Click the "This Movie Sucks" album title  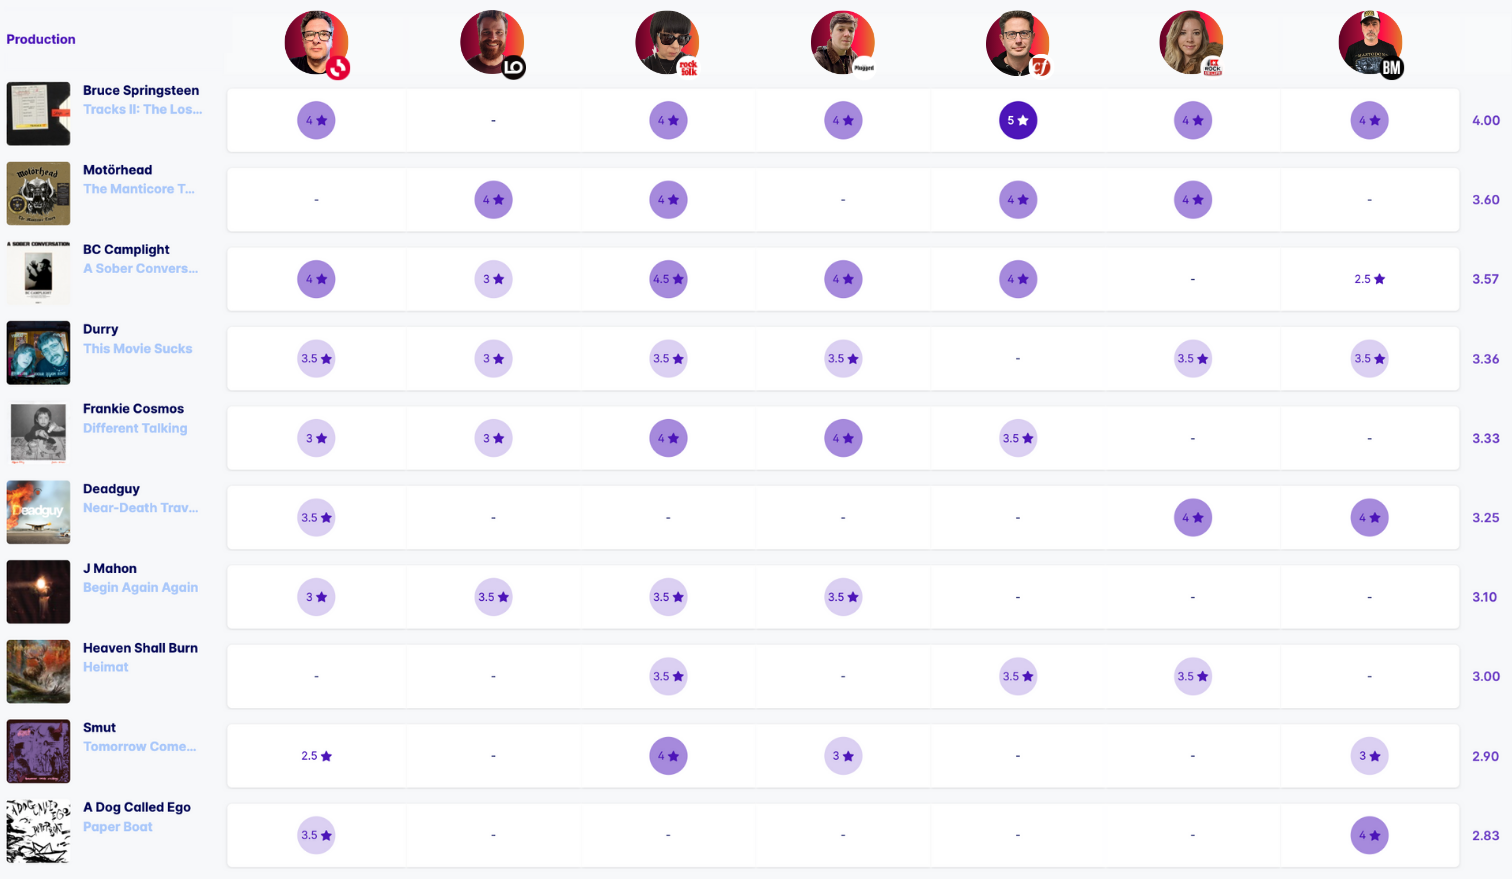[x=137, y=349]
